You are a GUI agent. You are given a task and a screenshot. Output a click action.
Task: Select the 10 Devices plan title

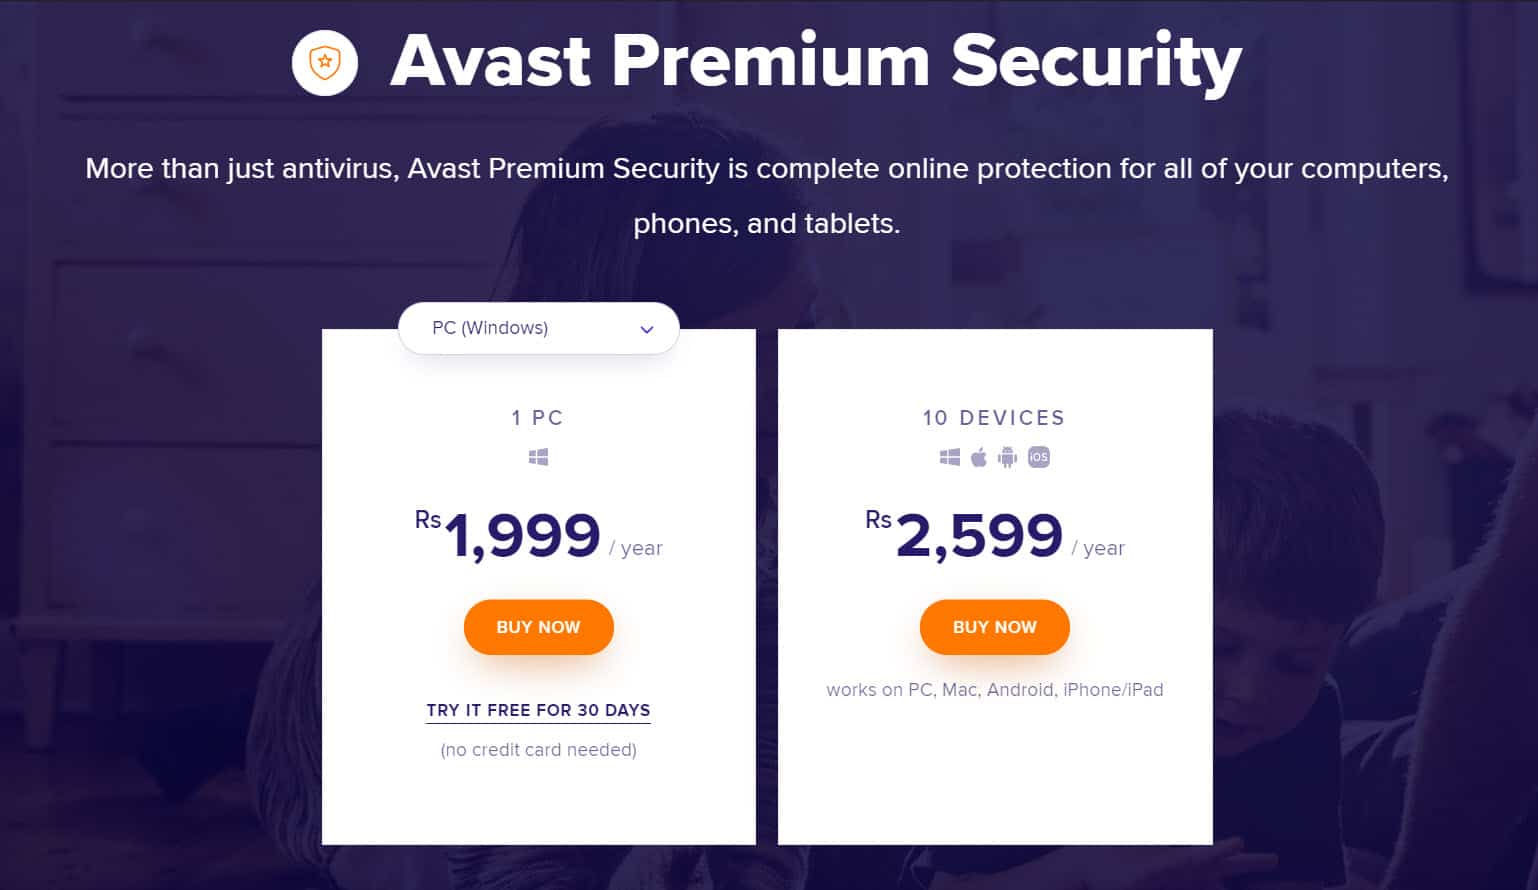coord(994,418)
